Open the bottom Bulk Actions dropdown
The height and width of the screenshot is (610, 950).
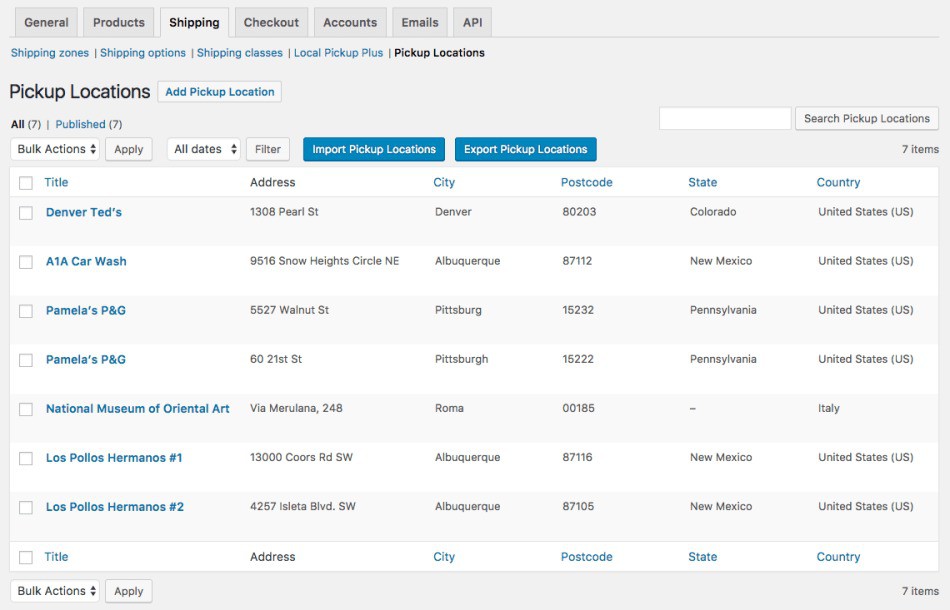[56, 591]
